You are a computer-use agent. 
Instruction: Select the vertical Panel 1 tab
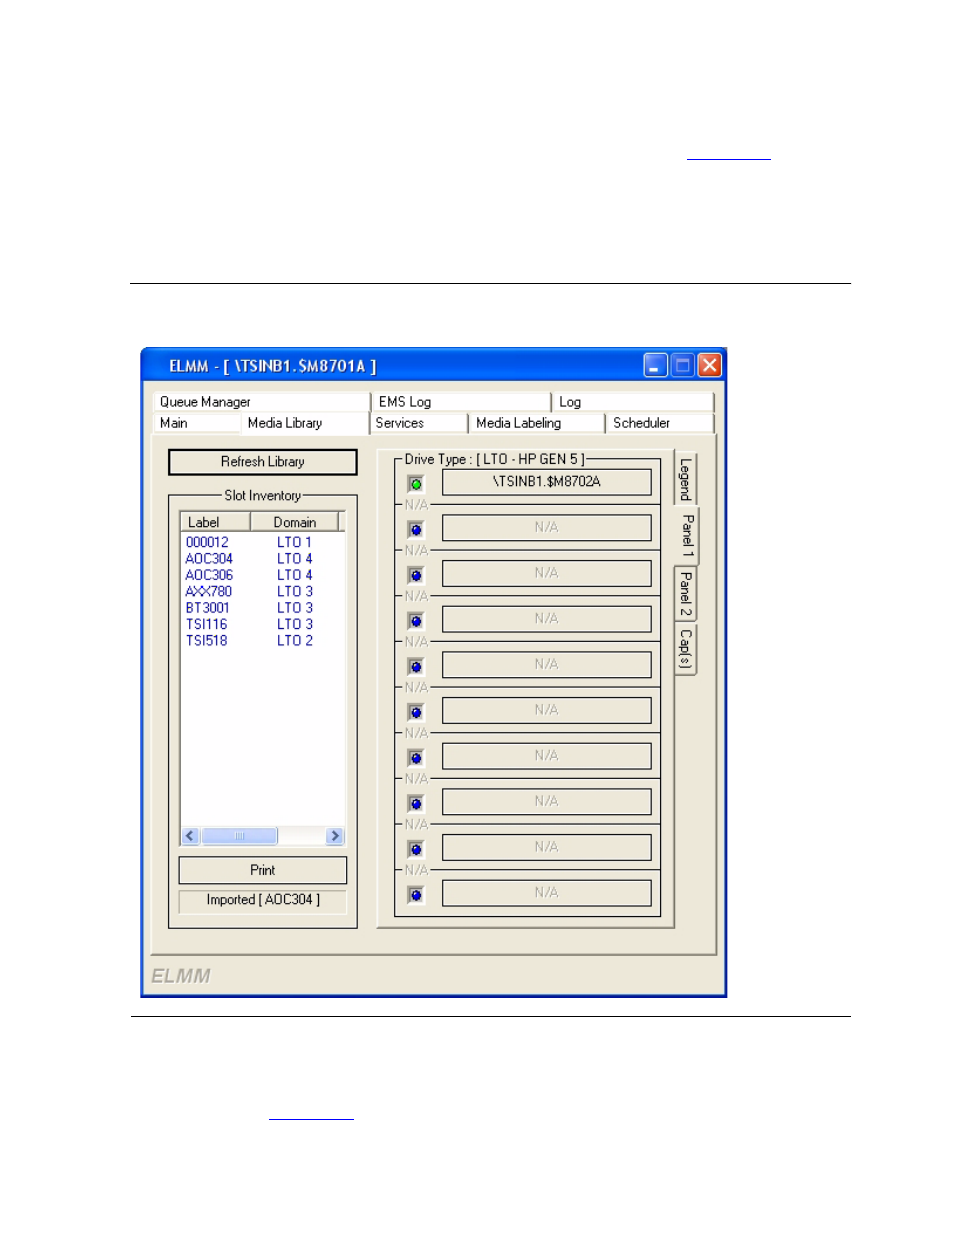(x=687, y=536)
